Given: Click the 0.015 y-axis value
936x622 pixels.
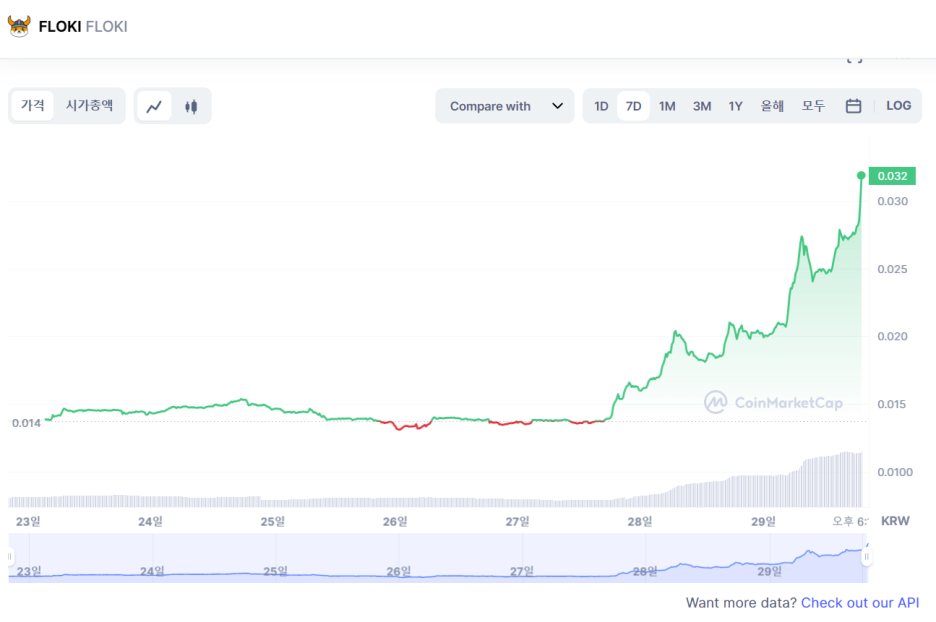Looking at the screenshot, I should click(x=891, y=404).
